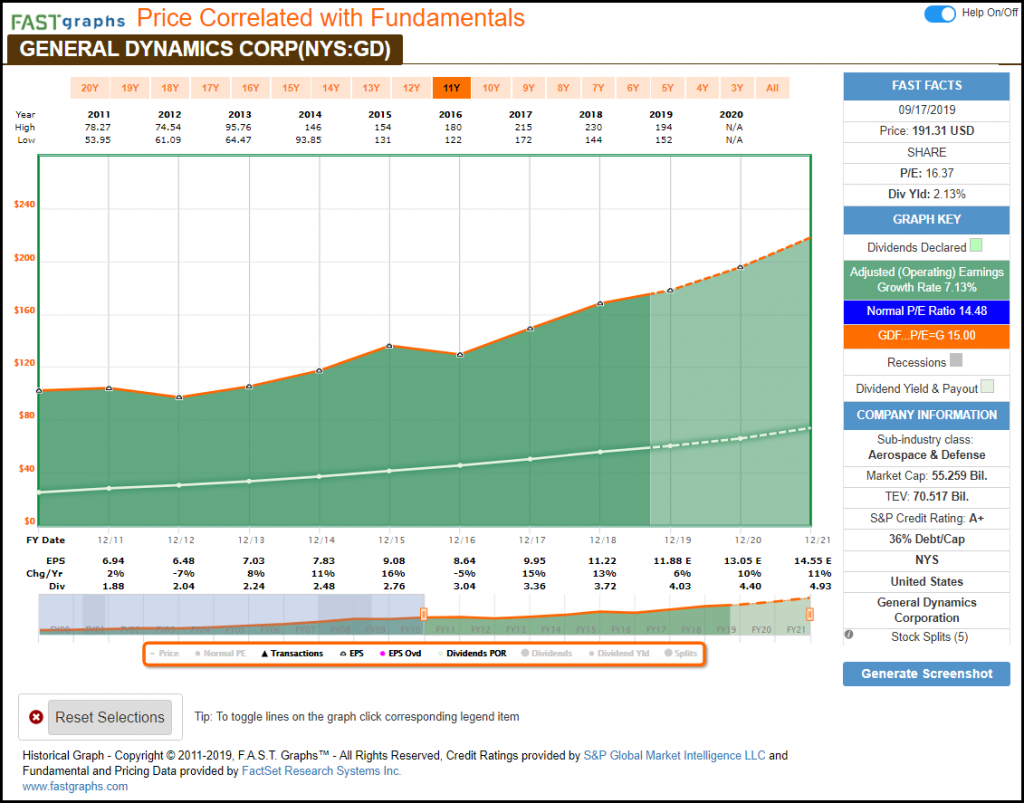Toggle the Dividend Yld legend item
Image resolution: width=1024 pixels, height=803 pixels.
(x=618, y=653)
